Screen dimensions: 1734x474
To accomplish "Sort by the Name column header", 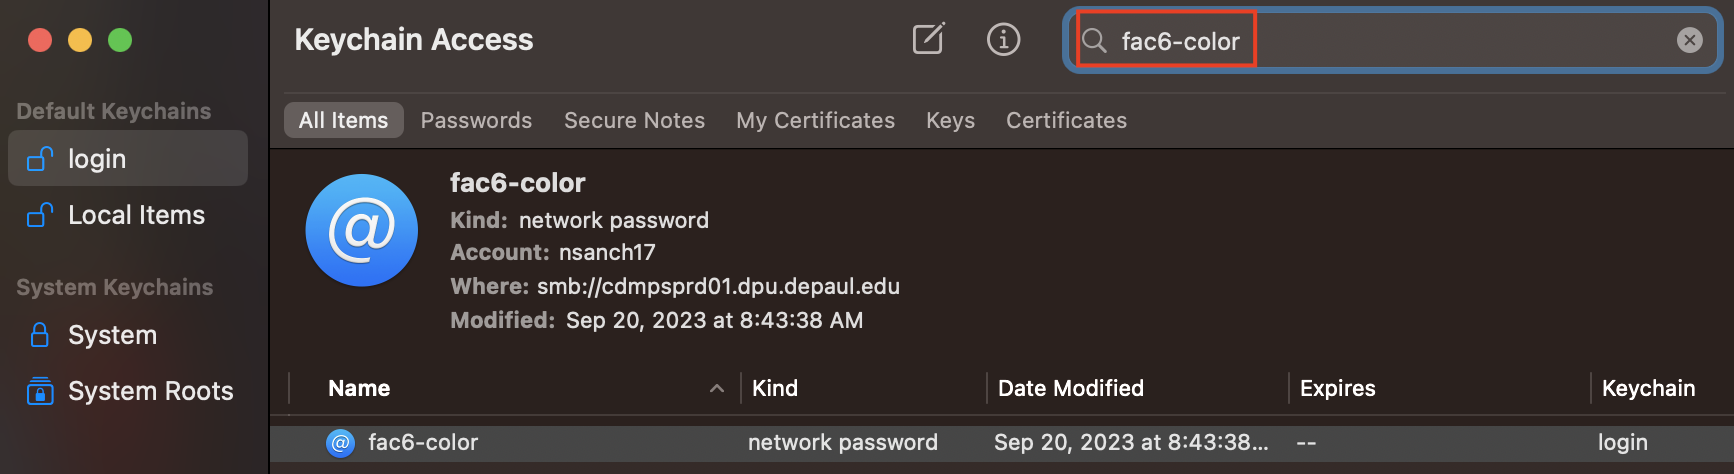I will (x=359, y=388).
